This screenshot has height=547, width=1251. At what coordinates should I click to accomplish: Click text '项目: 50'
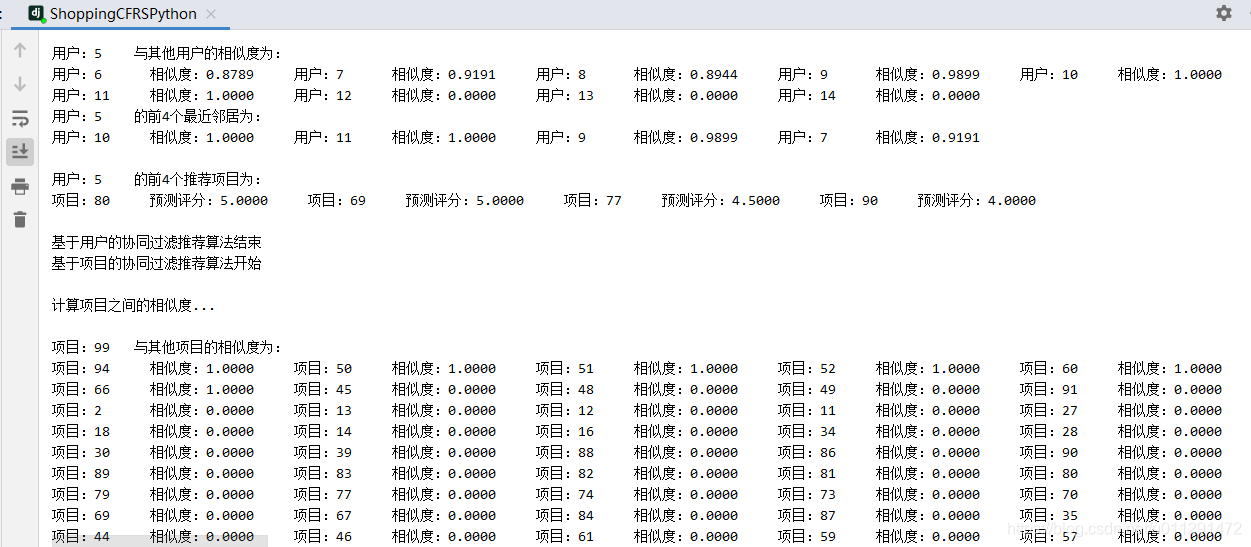(323, 368)
